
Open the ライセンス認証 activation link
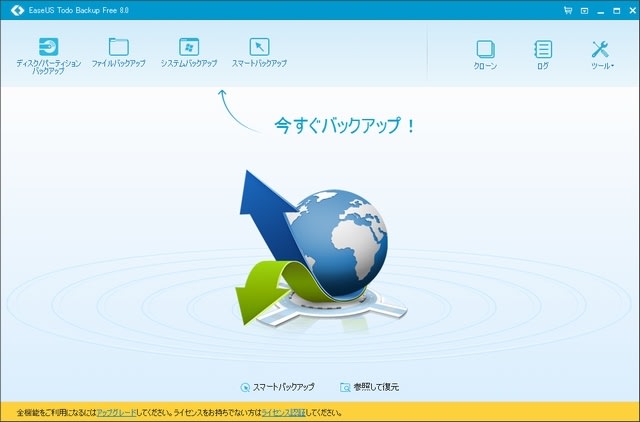click(x=283, y=412)
